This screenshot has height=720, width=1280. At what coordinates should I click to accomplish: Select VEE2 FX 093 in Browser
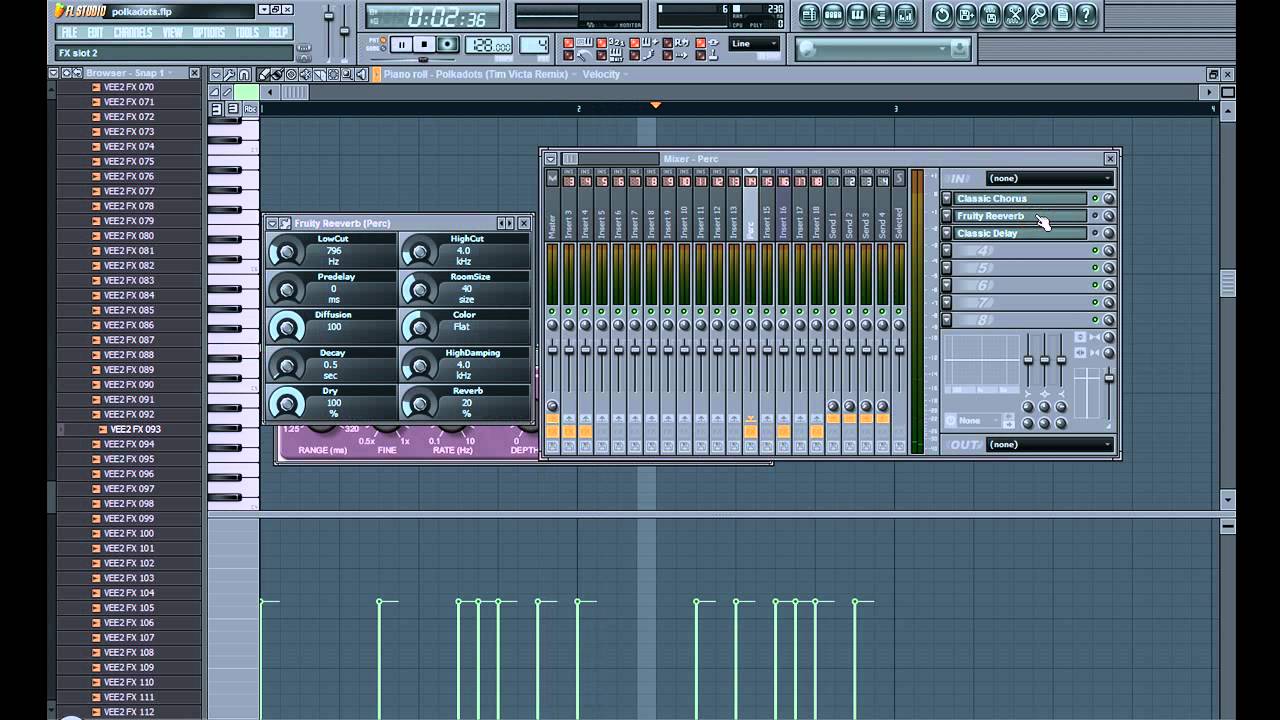tap(136, 429)
